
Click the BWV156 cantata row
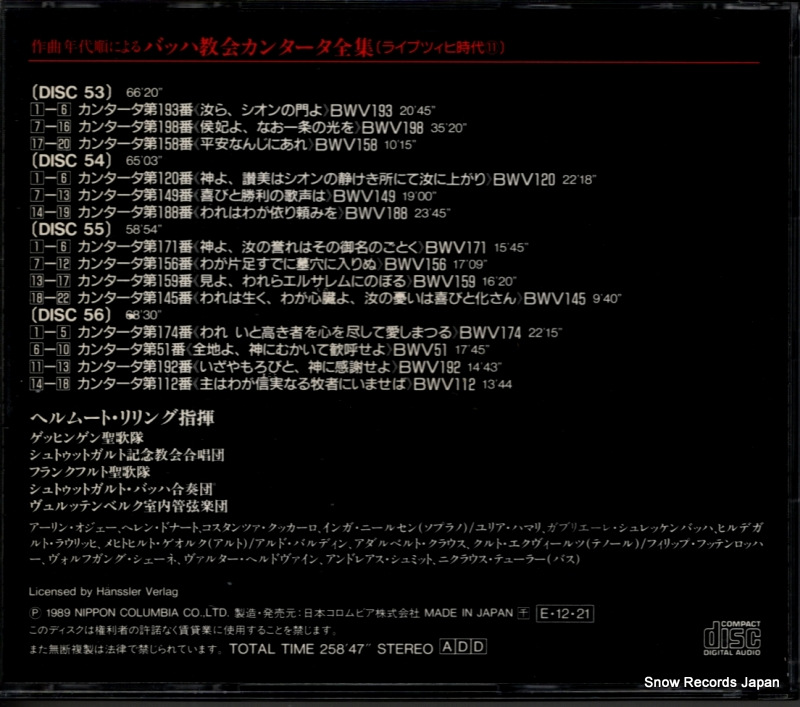point(259,264)
